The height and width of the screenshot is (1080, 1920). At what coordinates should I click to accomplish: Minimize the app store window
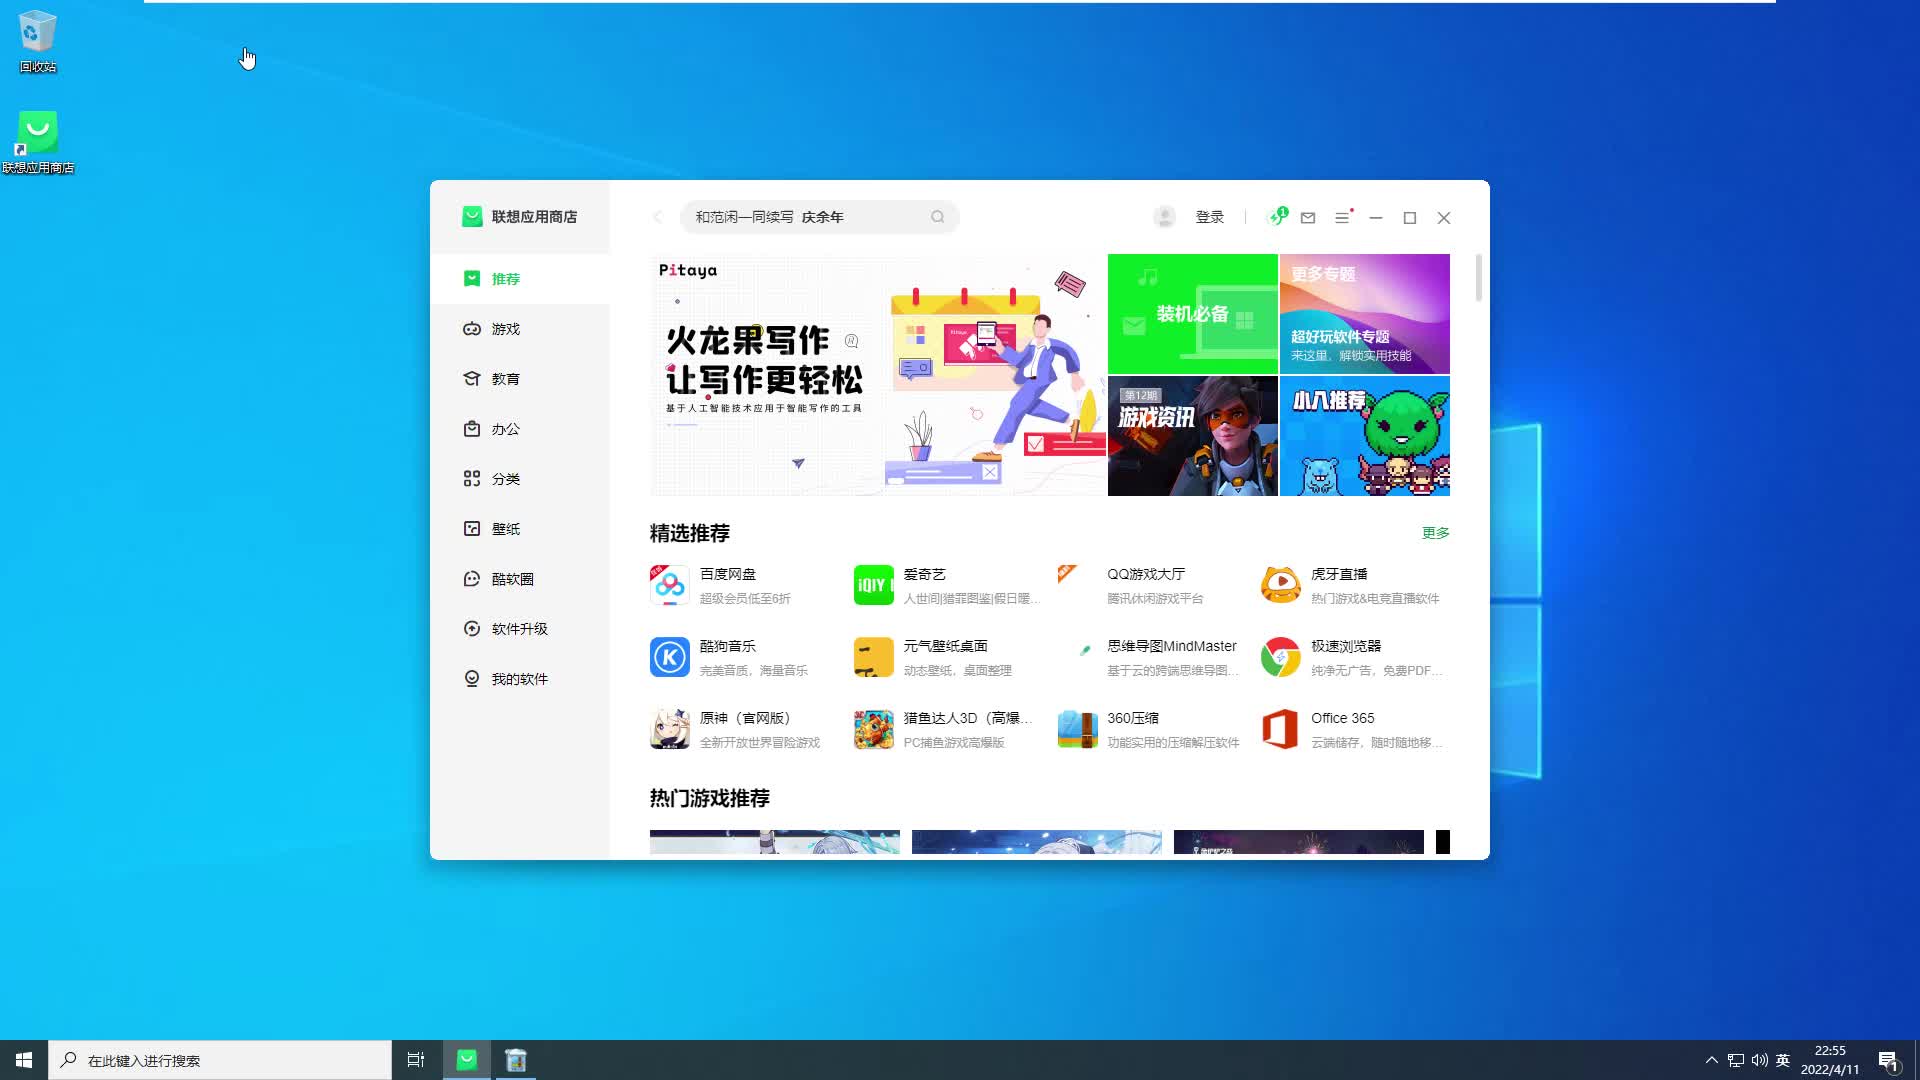click(1376, 217)
